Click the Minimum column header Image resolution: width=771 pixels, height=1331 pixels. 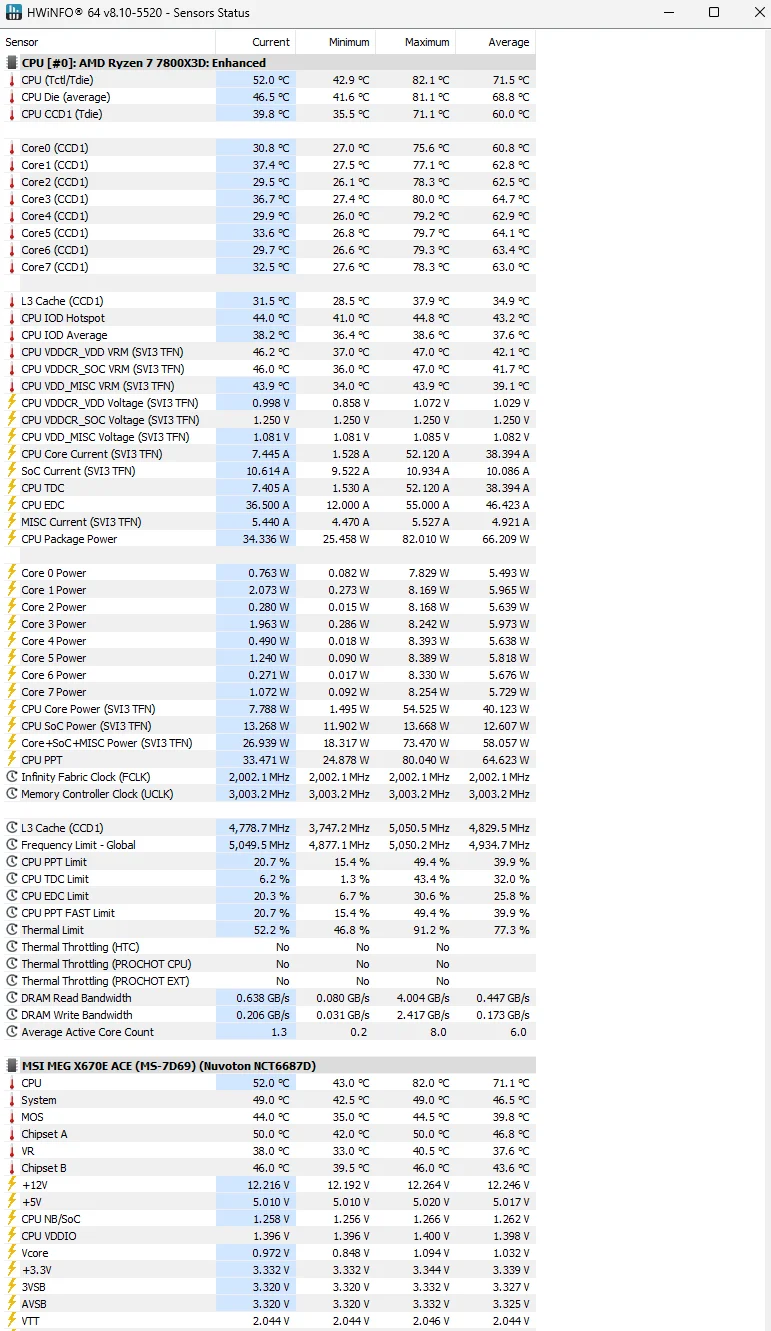click(336, 42)
